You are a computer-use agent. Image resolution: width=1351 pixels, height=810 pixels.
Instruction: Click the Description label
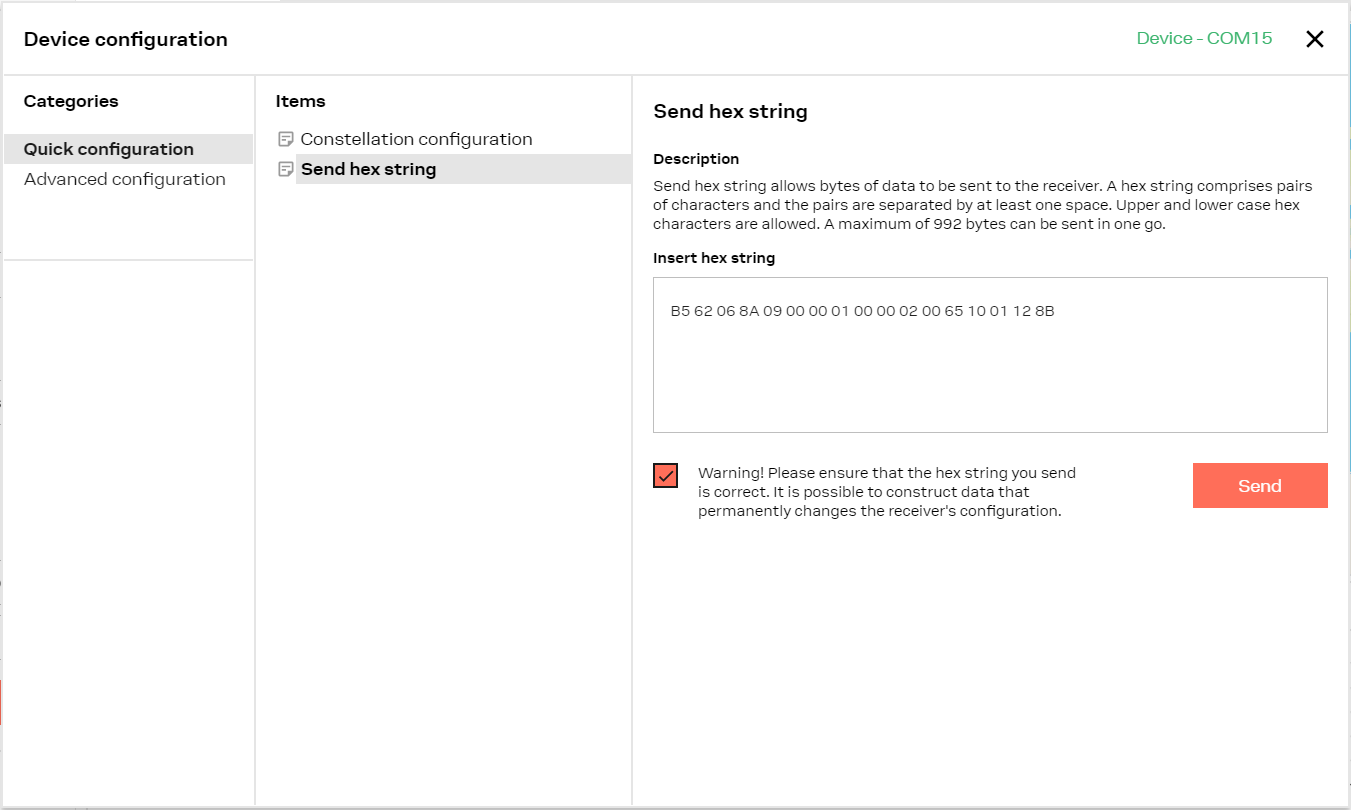click(x=696, y=159)
